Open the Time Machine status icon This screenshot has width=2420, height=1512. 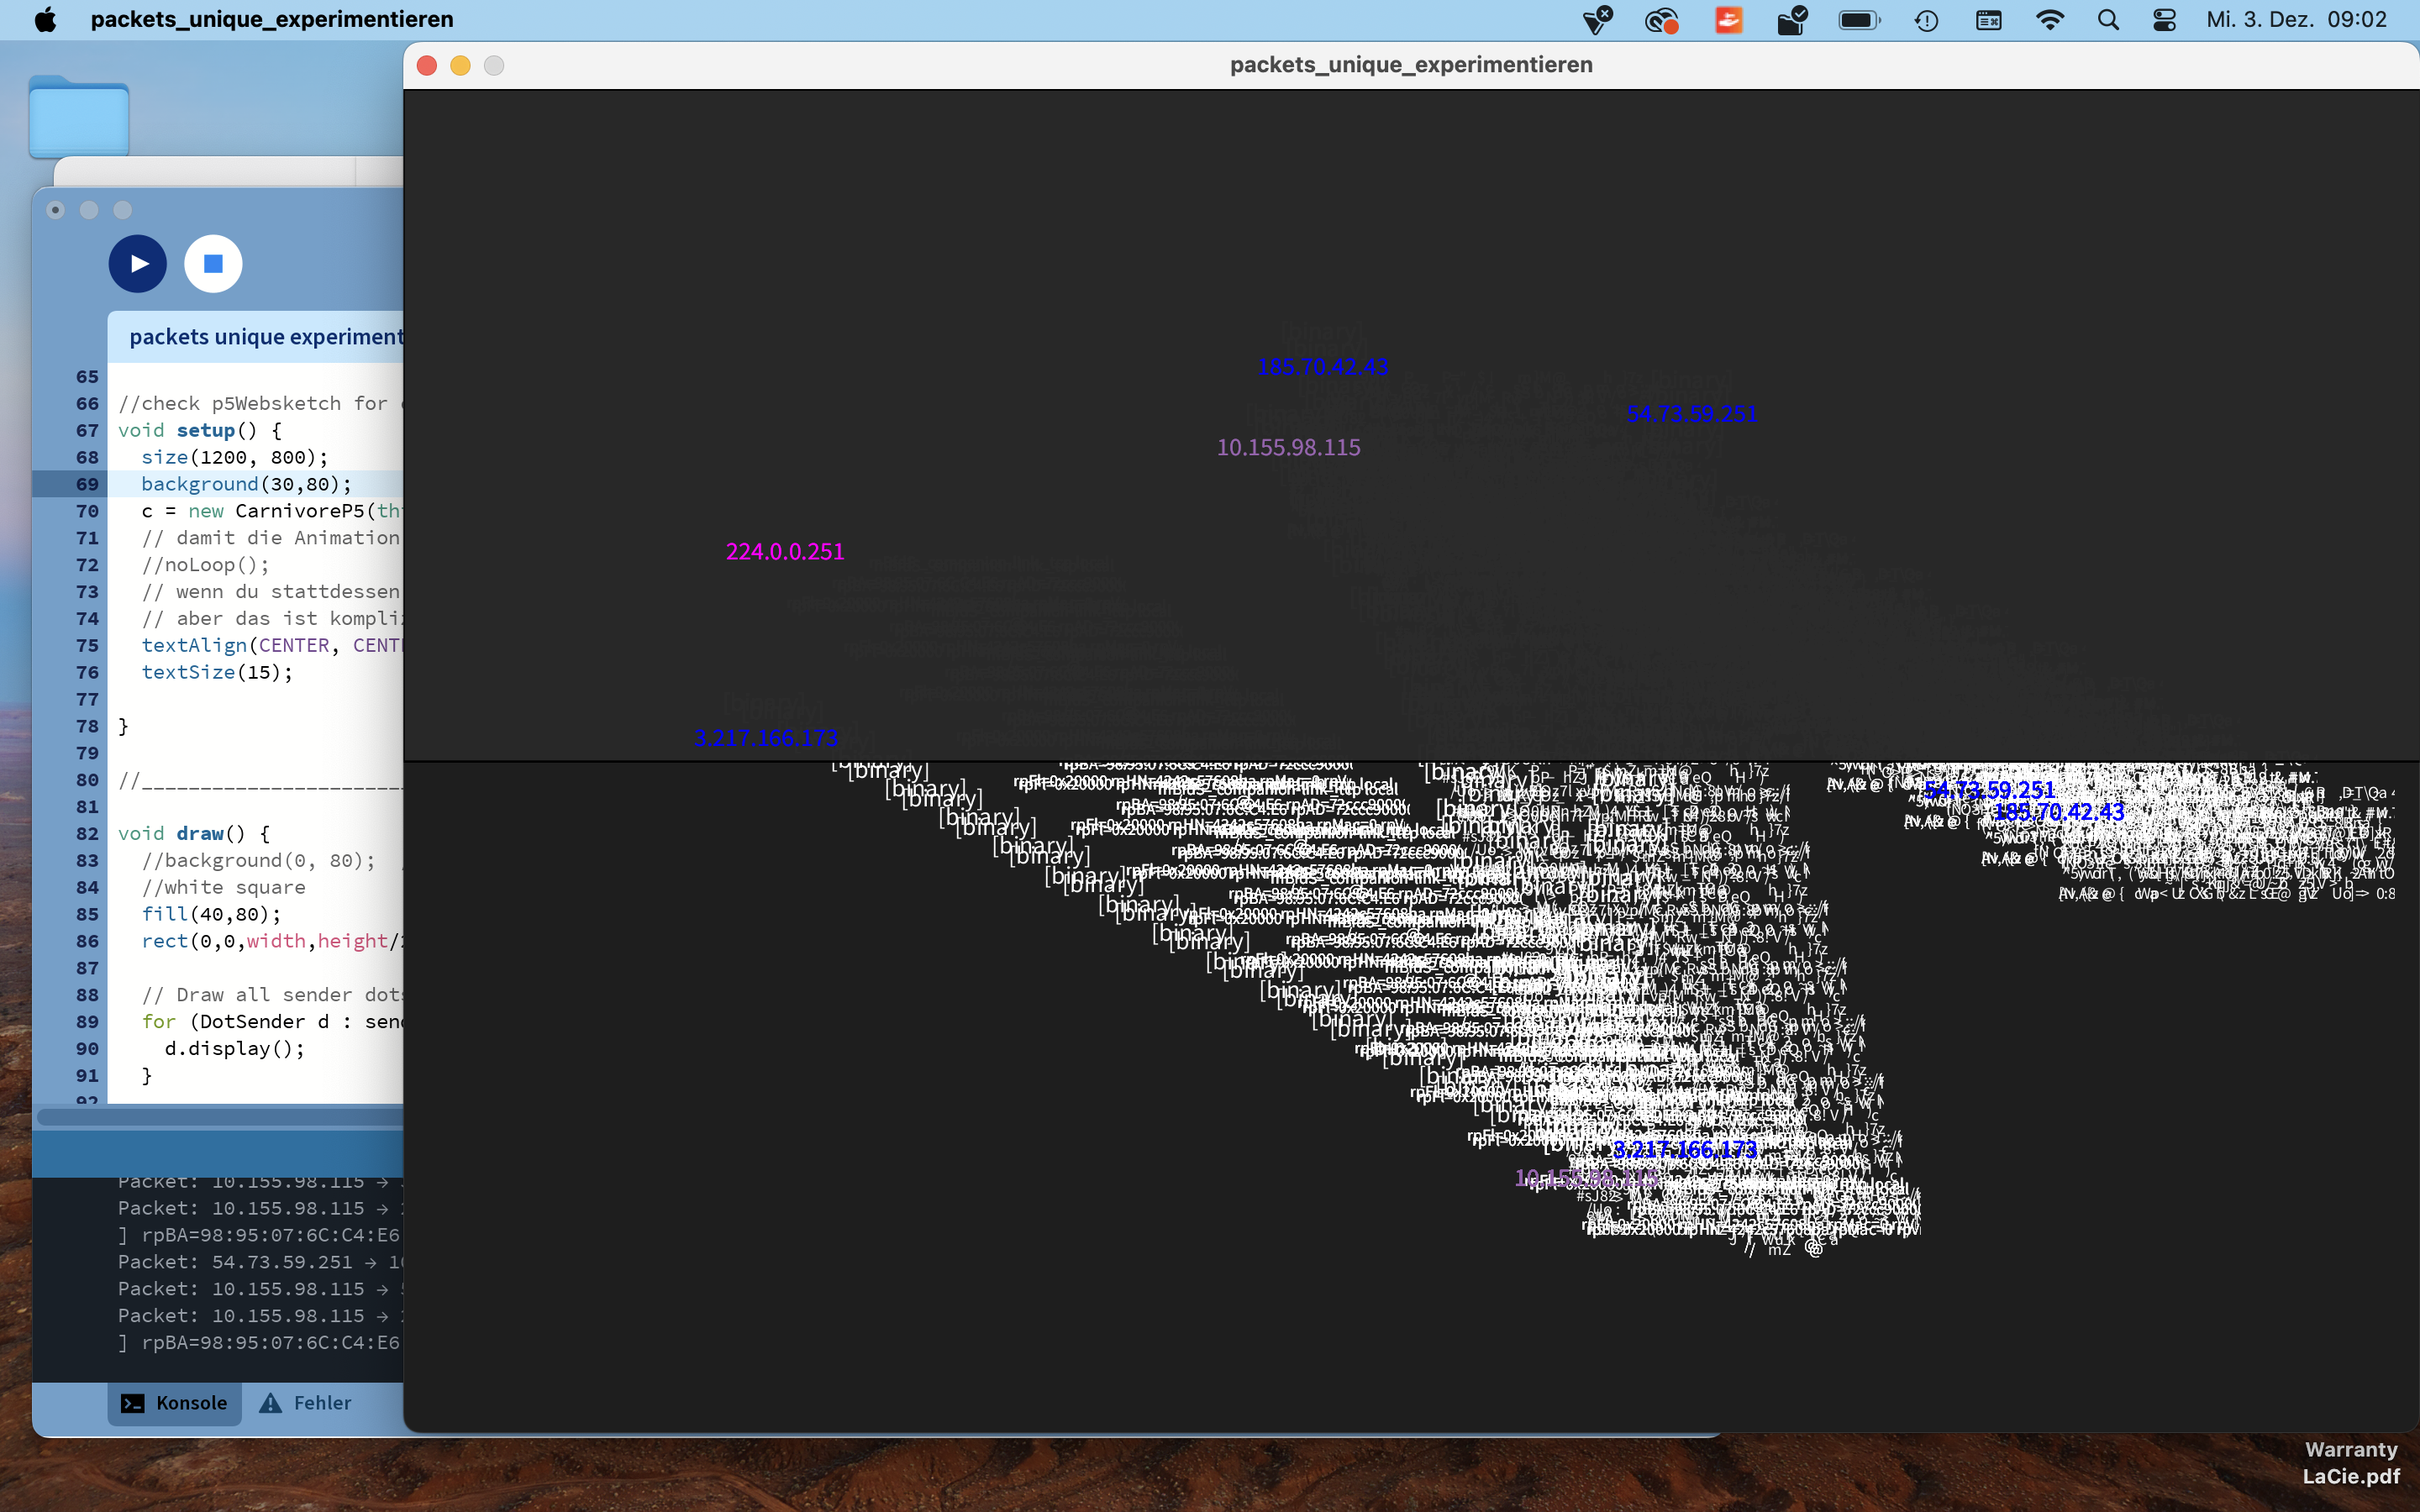coord(1926,20)
